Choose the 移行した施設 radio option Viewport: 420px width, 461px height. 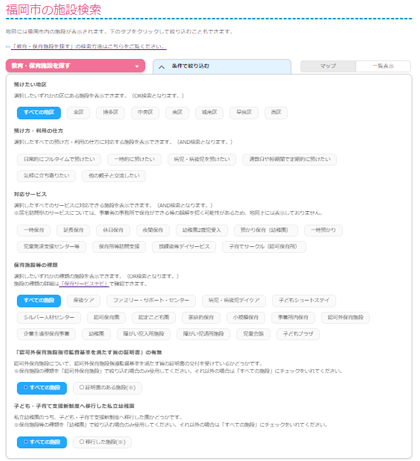[x=102, y=442]
